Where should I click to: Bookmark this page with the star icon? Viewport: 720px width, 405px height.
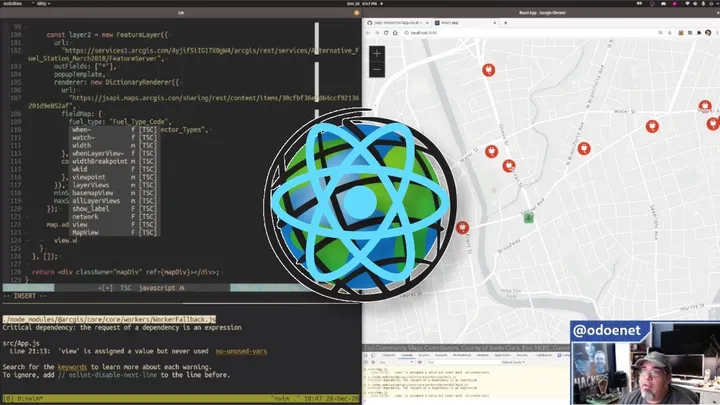tap(669, 33)
